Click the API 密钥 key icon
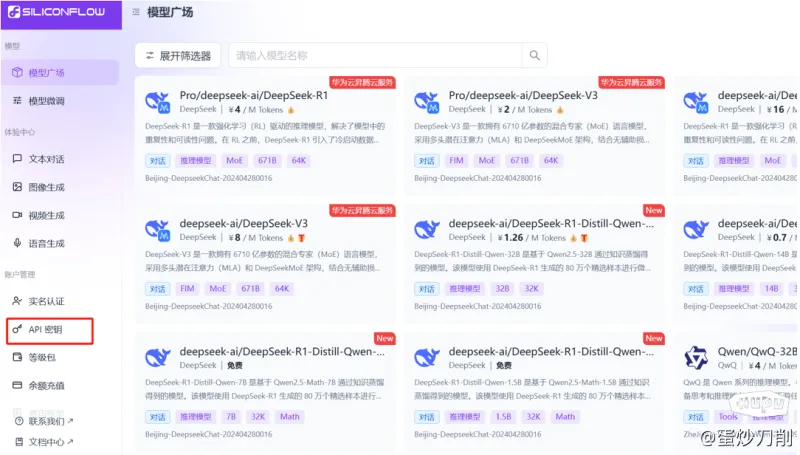800x455 pixels. pos(17,329)
